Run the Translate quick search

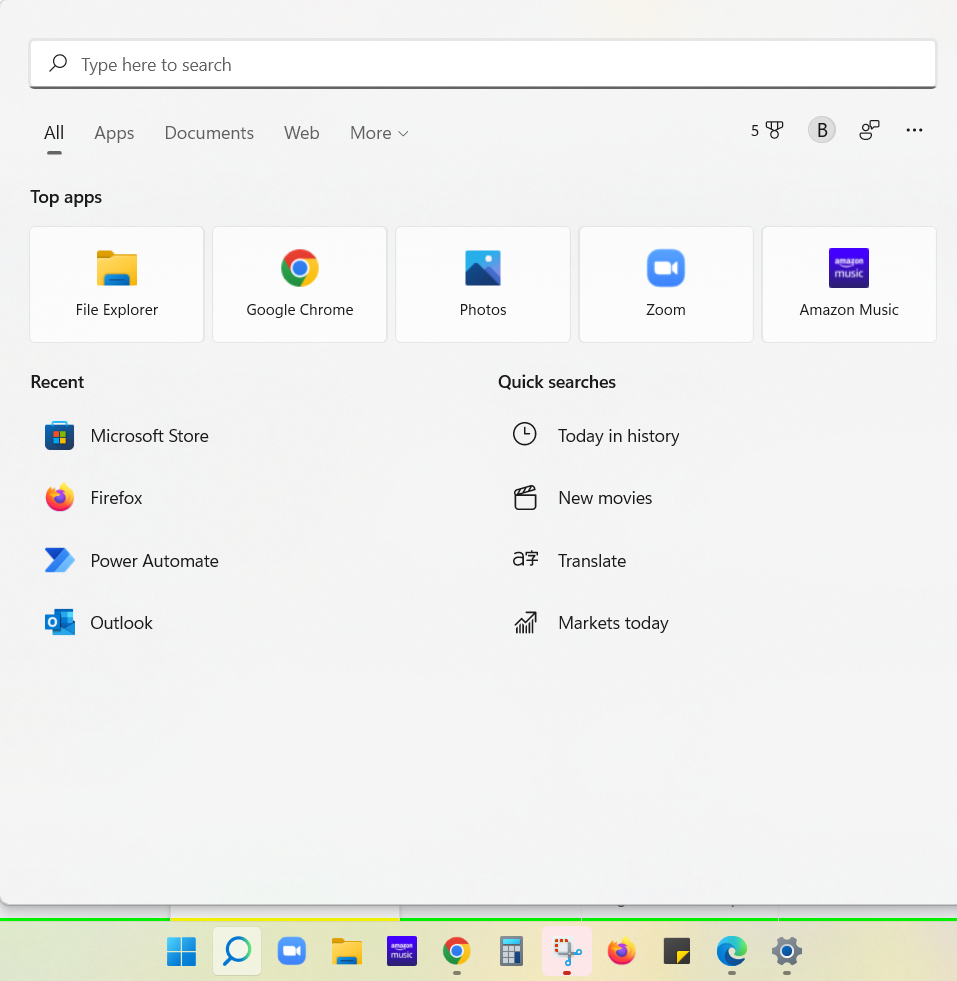coord(592,560)
